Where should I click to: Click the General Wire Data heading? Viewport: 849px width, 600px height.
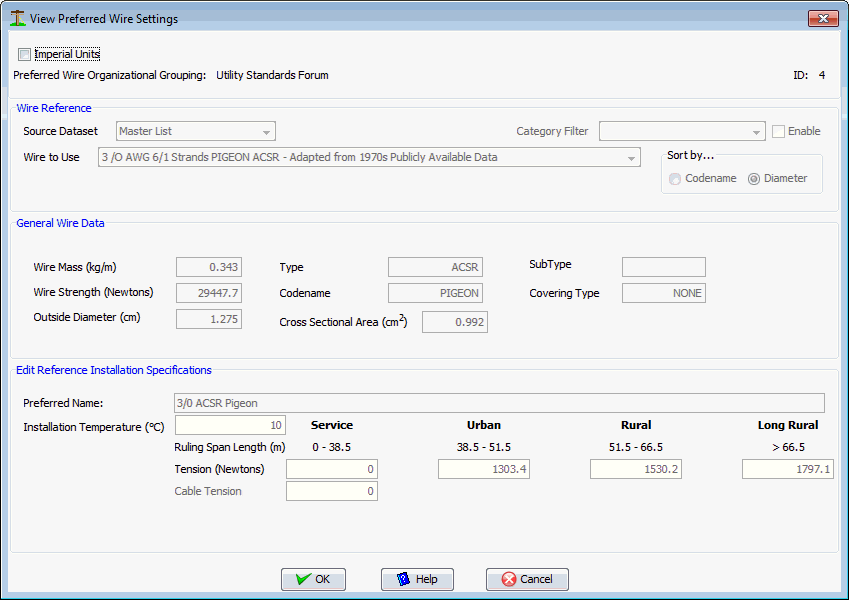point(60,223)
